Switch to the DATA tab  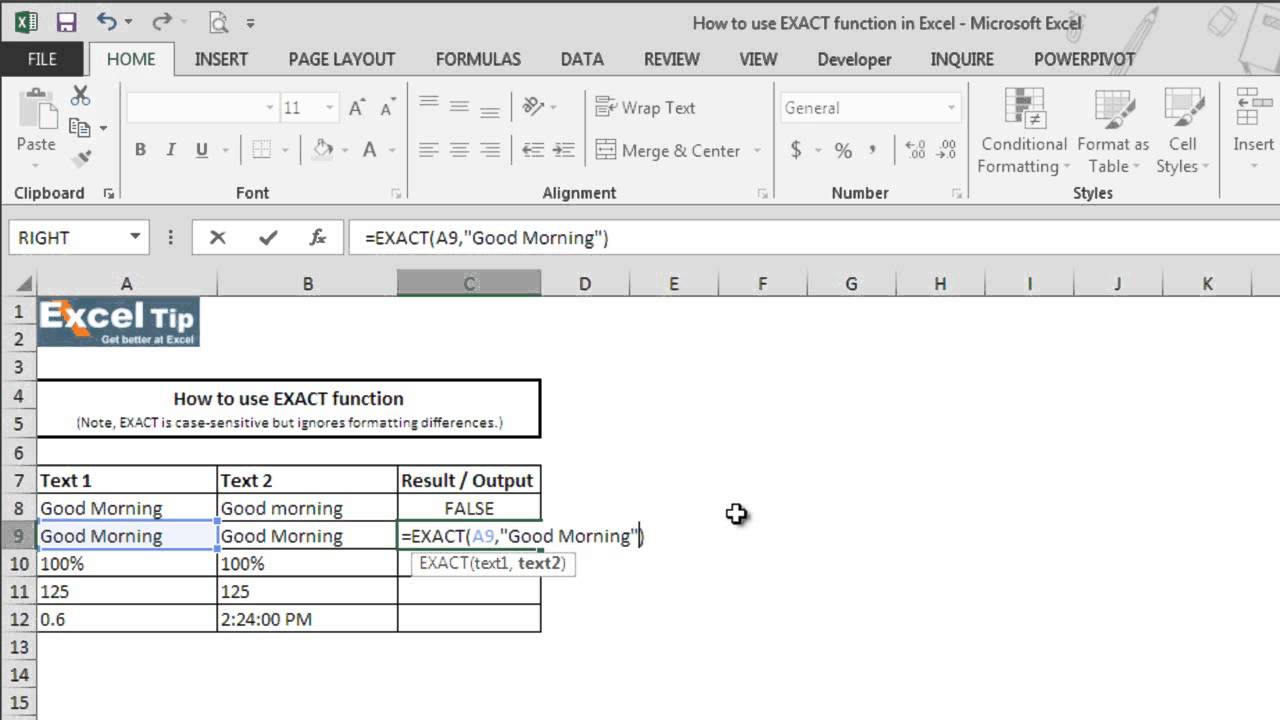click(x=582, y=59)
